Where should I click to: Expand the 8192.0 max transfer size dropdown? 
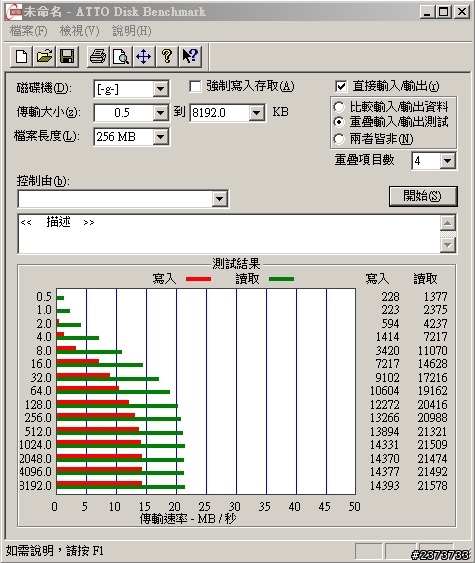point(256,113)
